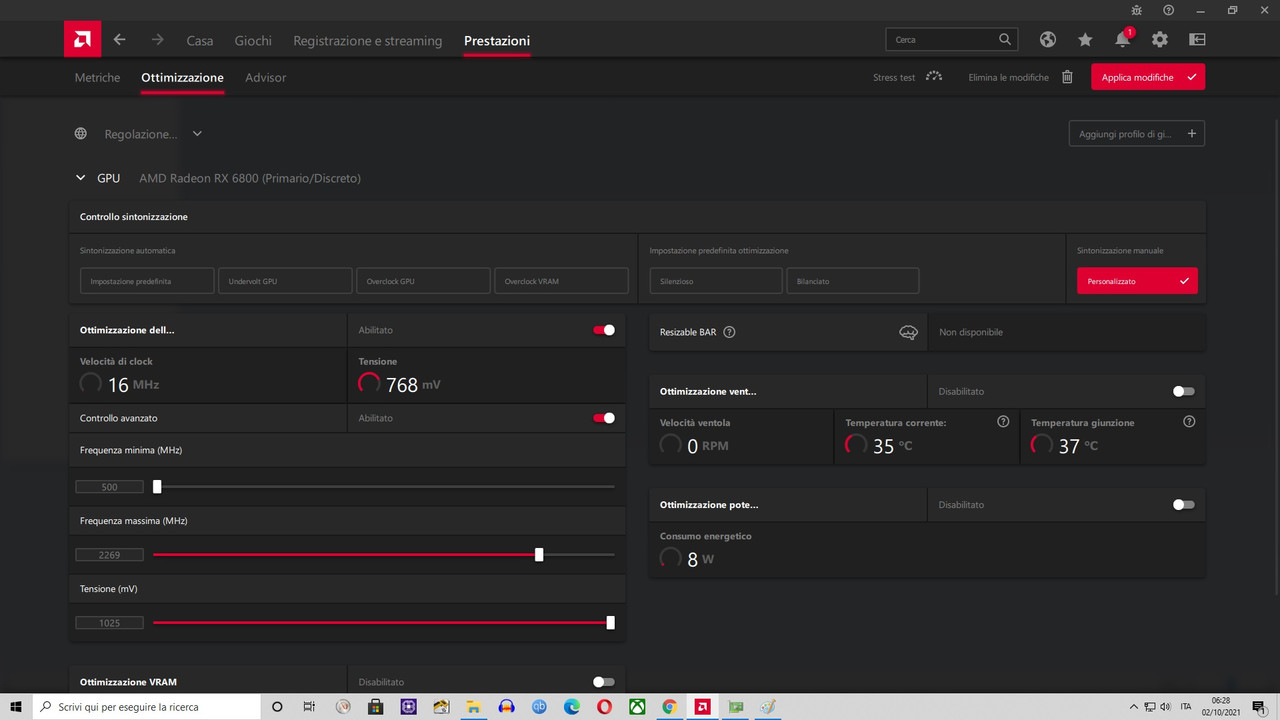Viewport: 1280px width, 720px height.
Task: Toggle the Controllo avanzato switch
Action: click(604, 418)
